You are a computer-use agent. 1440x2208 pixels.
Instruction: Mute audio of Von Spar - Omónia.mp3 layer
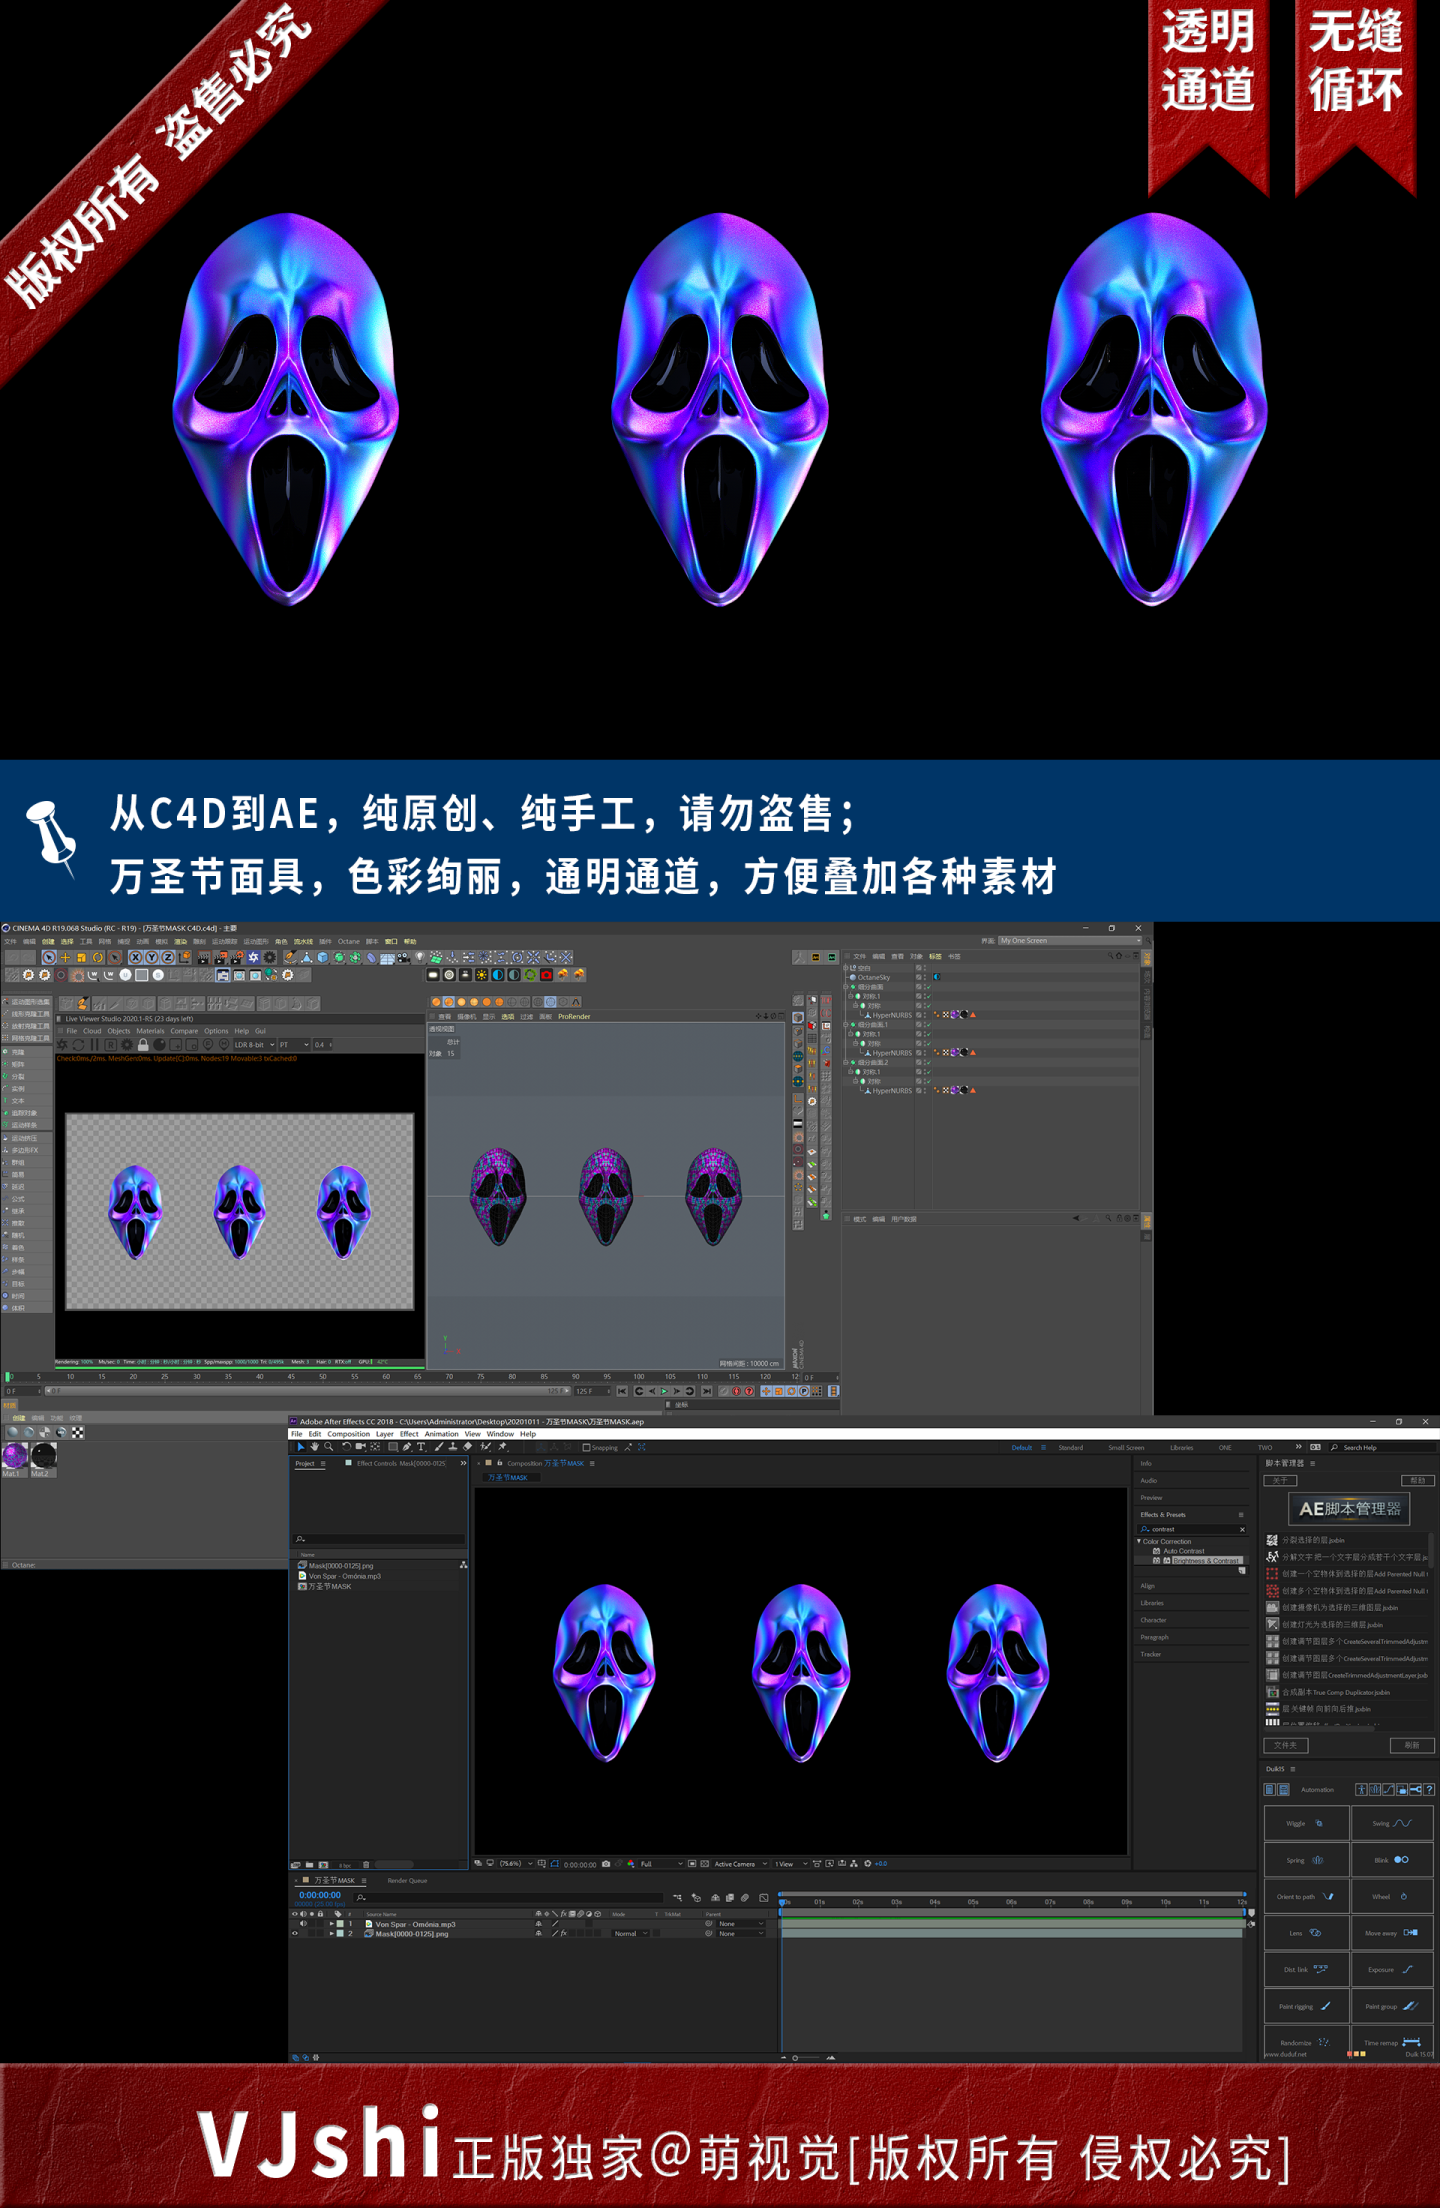click(303, 1923)
